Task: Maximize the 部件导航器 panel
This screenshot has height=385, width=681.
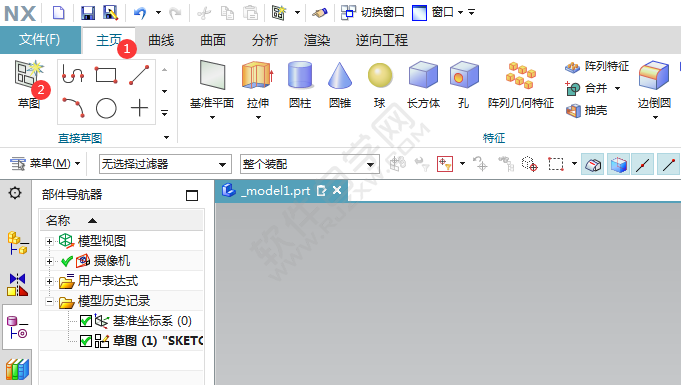Action: coord(192,196)
